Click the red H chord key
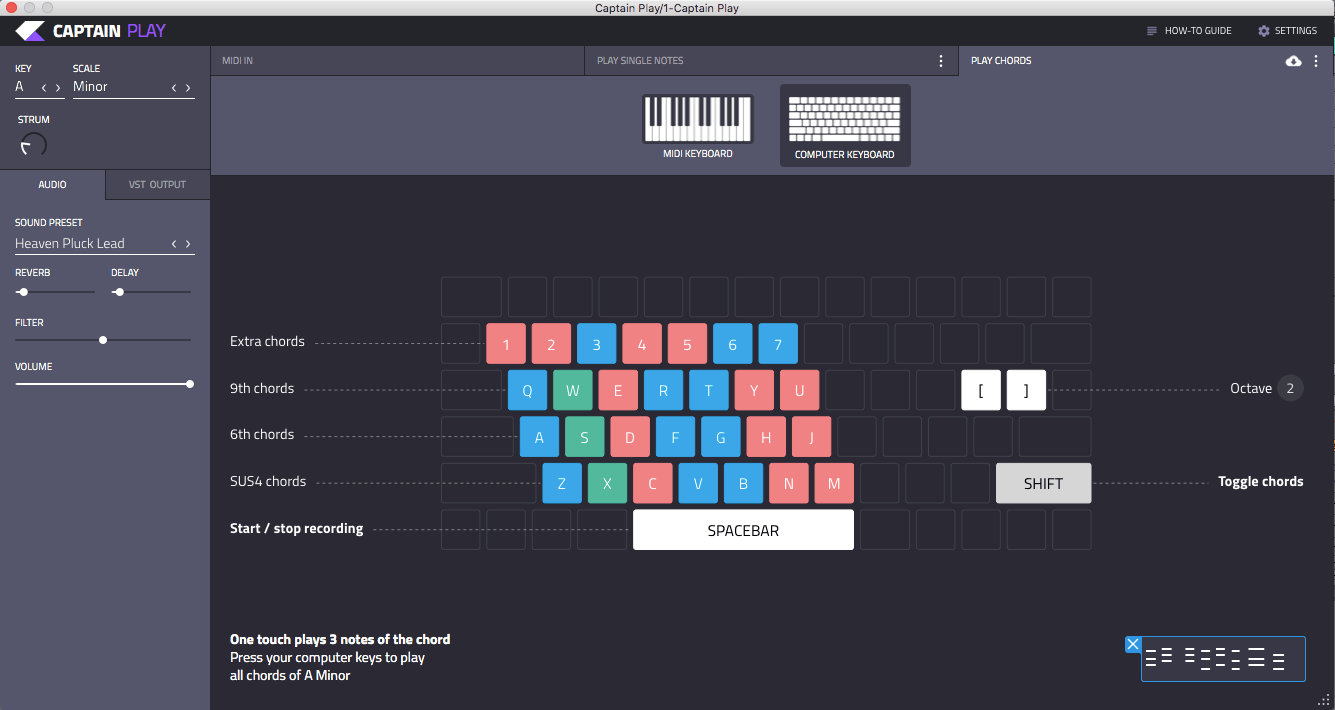This screenshot has height=710, width=1335. [766, 436]
